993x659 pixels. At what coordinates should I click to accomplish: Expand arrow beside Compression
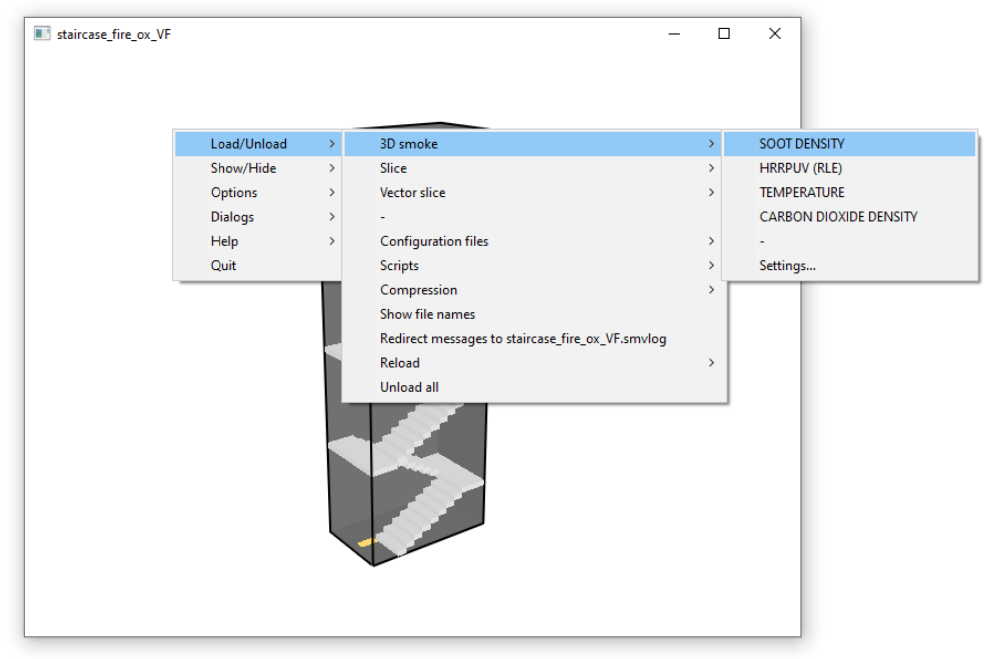point(711,290)
